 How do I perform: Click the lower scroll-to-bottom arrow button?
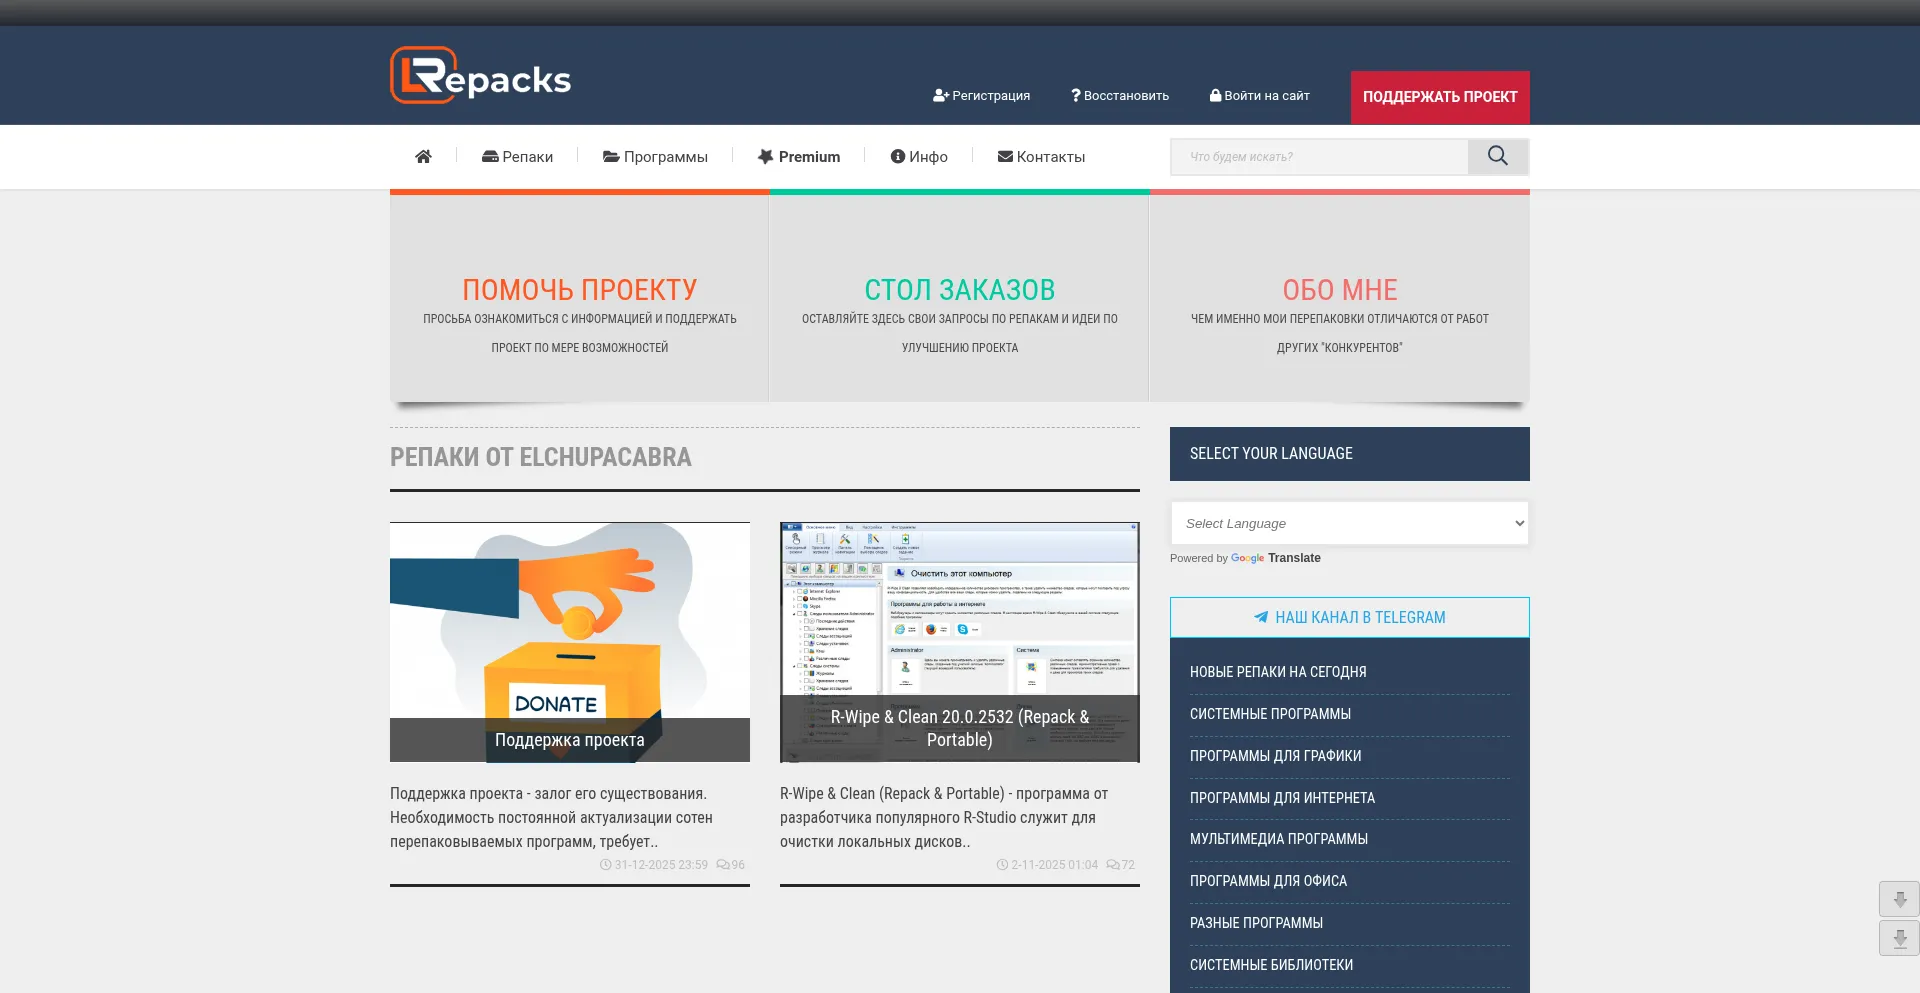pyautogui.click(x=1900, y=938)
